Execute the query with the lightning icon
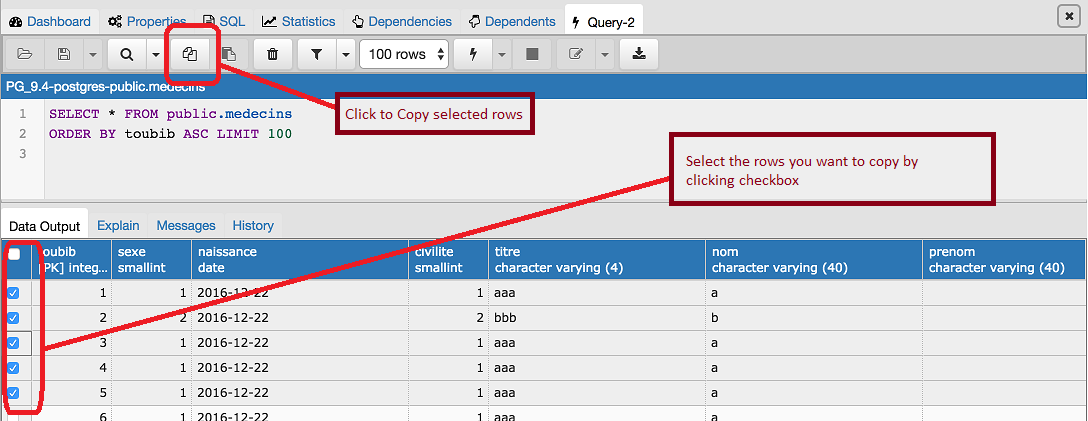The height and width of the screenshot is (421, 1088). (472, 54)
